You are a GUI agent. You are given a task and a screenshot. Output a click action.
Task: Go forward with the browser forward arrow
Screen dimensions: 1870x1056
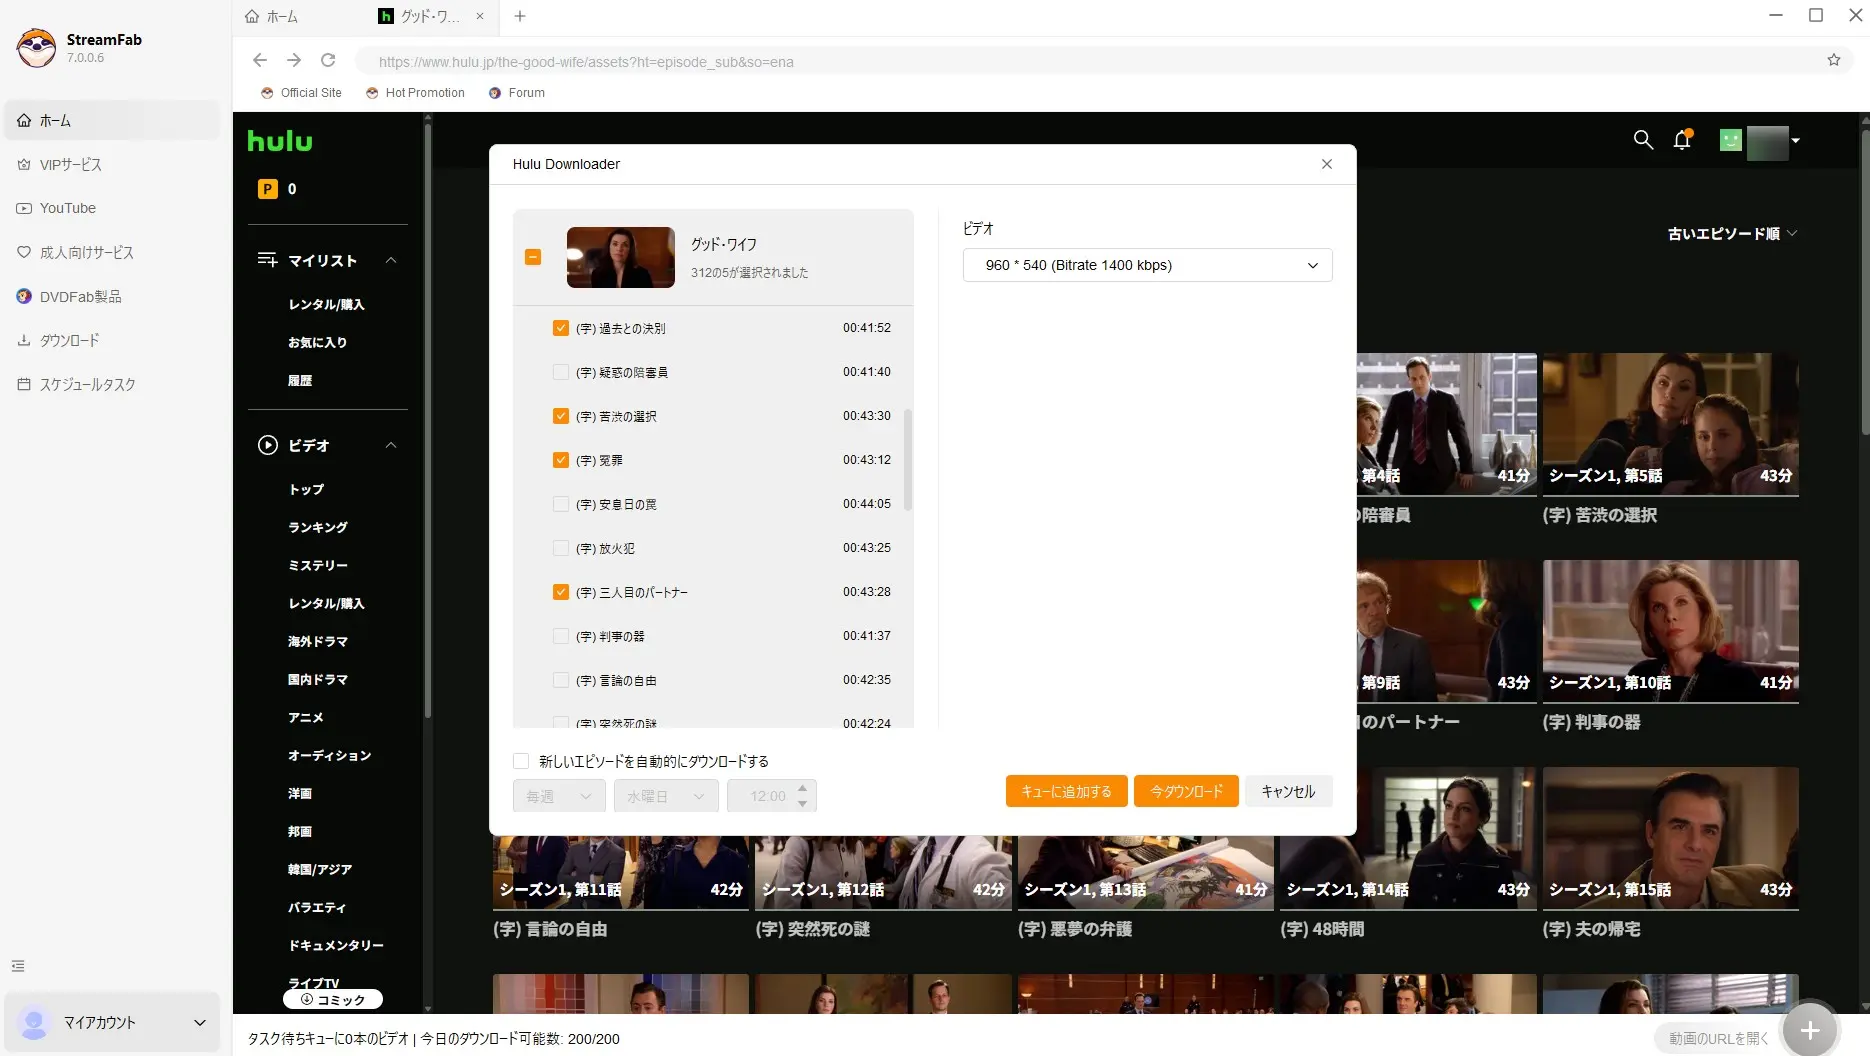(294, 60)
